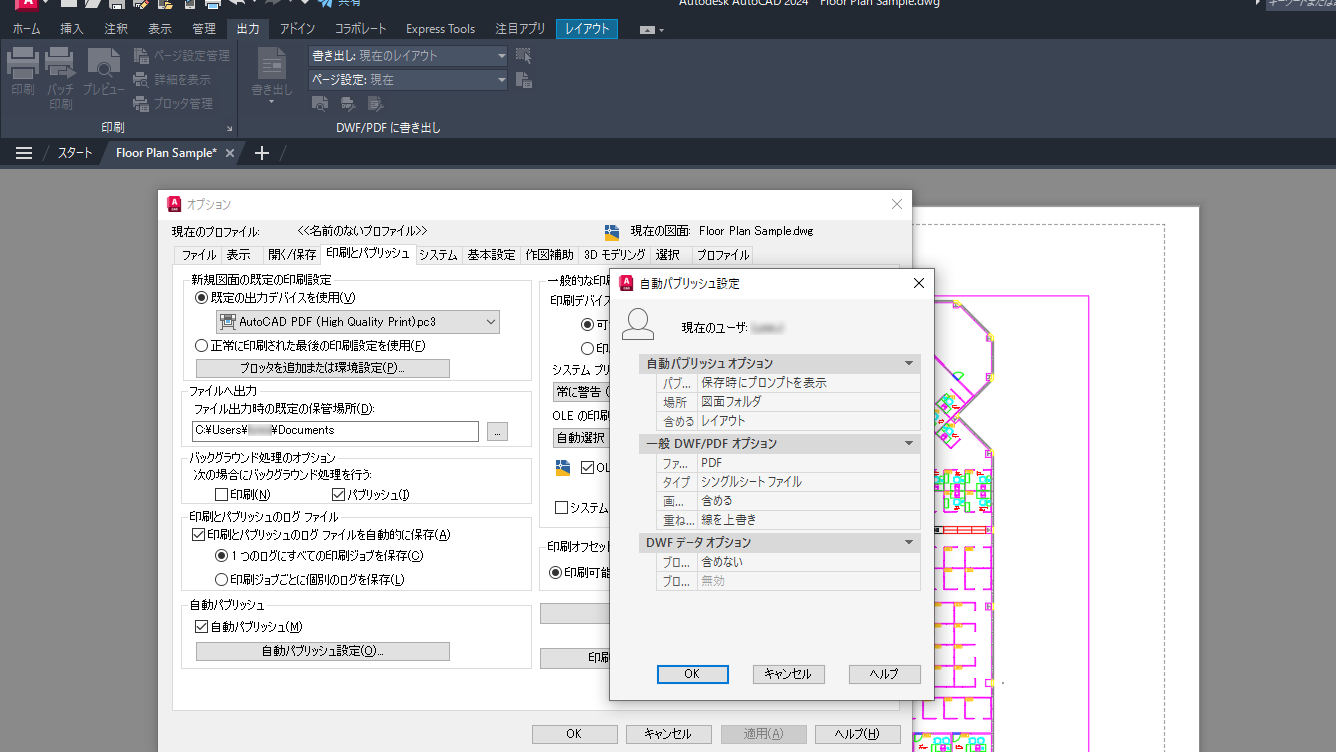
Task: Open the 開く/保存 tab in オプション
Action: coord(292,255)
